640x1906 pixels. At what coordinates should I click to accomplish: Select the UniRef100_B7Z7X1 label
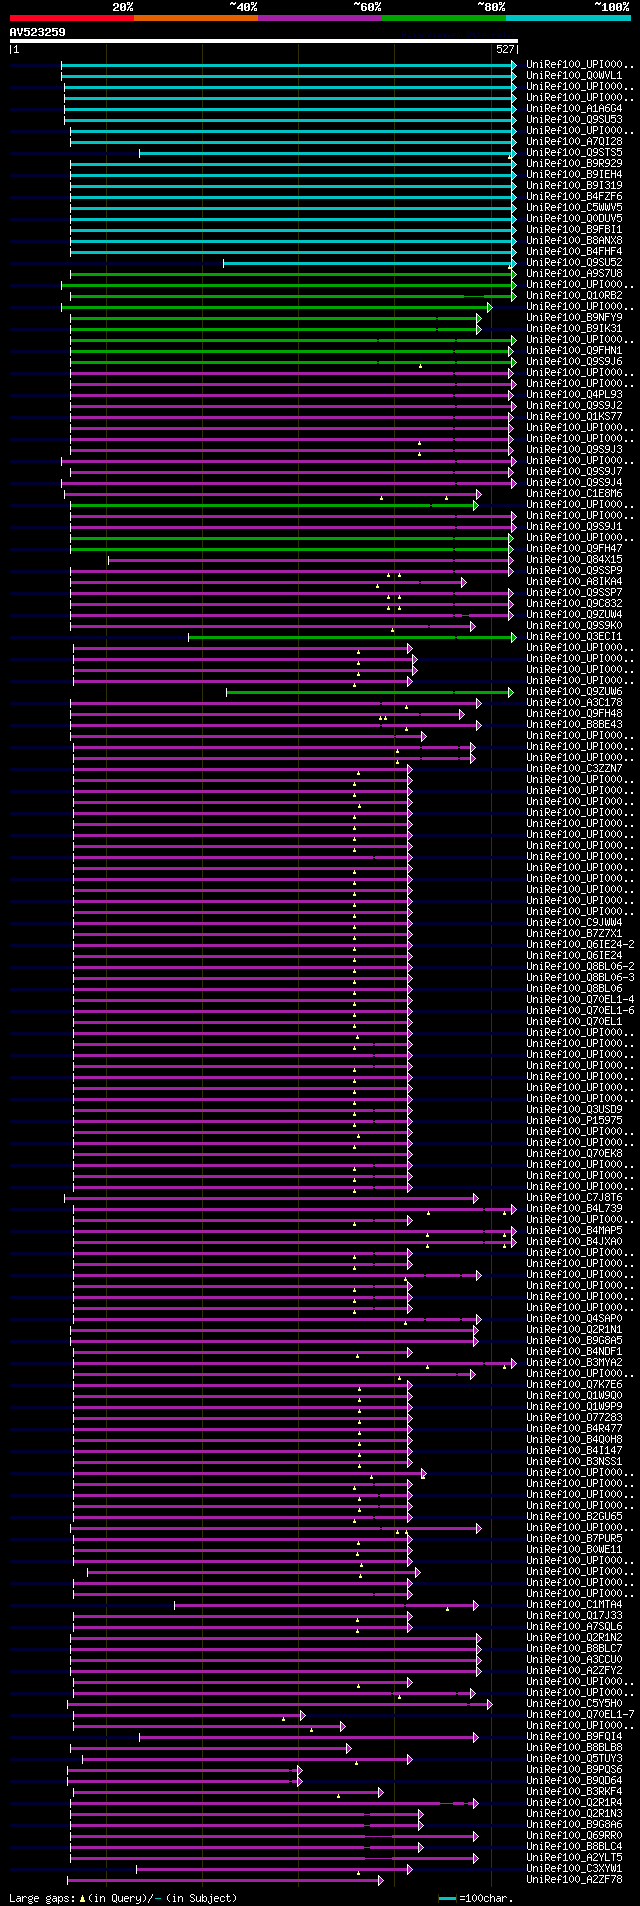pyautogui.click(x=574, y=933)
